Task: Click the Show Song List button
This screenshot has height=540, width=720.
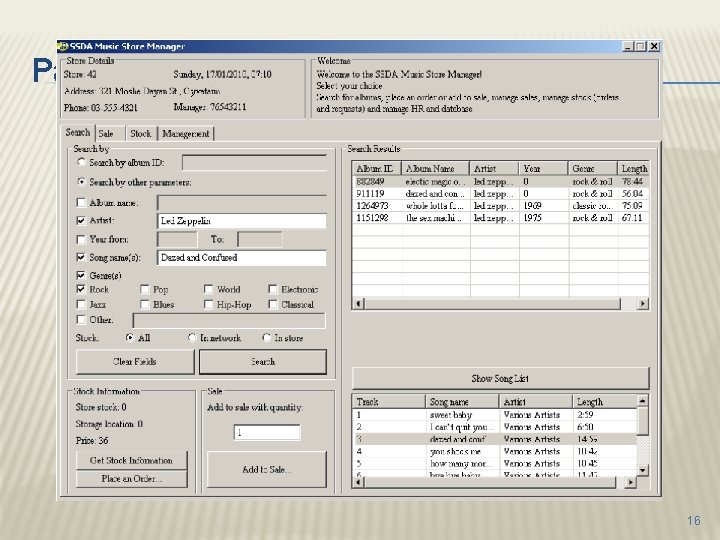Action: pos(500,378)
